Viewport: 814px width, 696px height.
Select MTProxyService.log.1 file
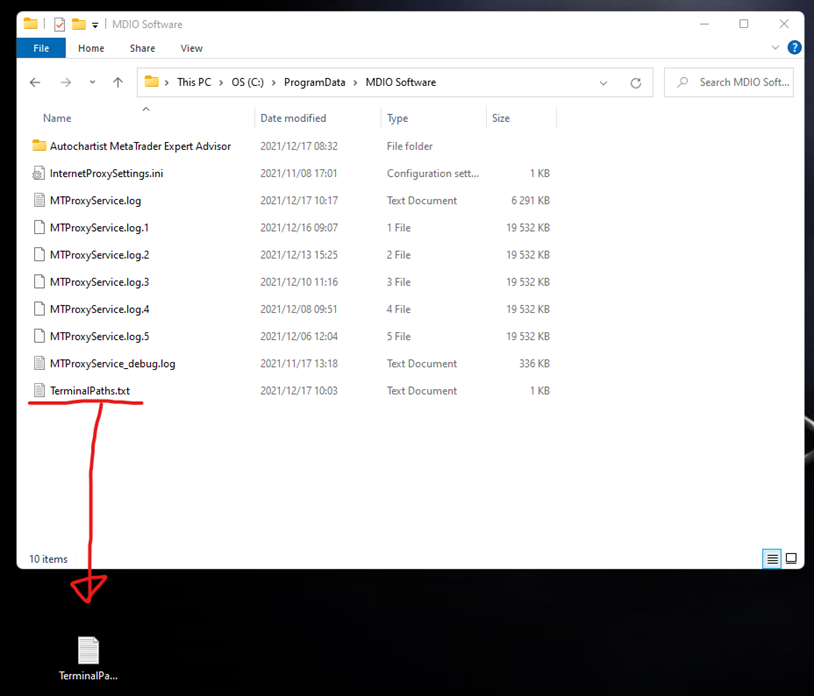99,227
